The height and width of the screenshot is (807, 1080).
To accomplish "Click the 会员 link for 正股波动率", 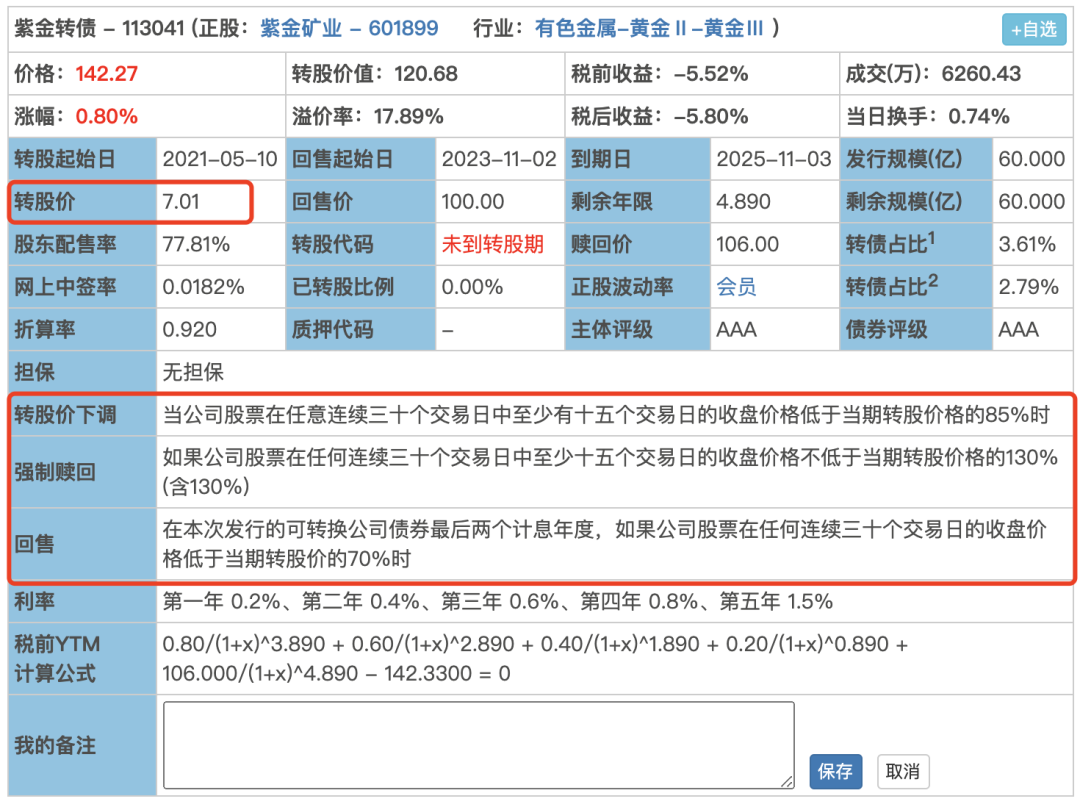I will click(x=736, y=286).
